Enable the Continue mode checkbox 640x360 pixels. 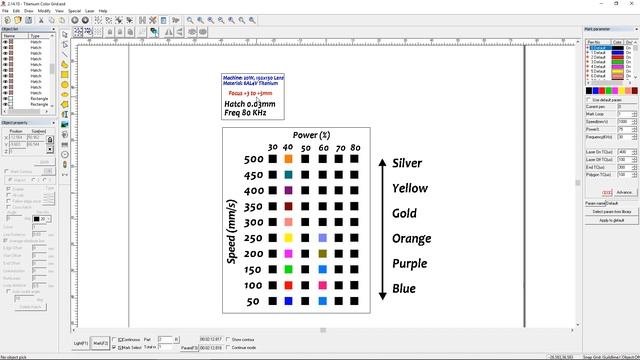click(228, 347)
